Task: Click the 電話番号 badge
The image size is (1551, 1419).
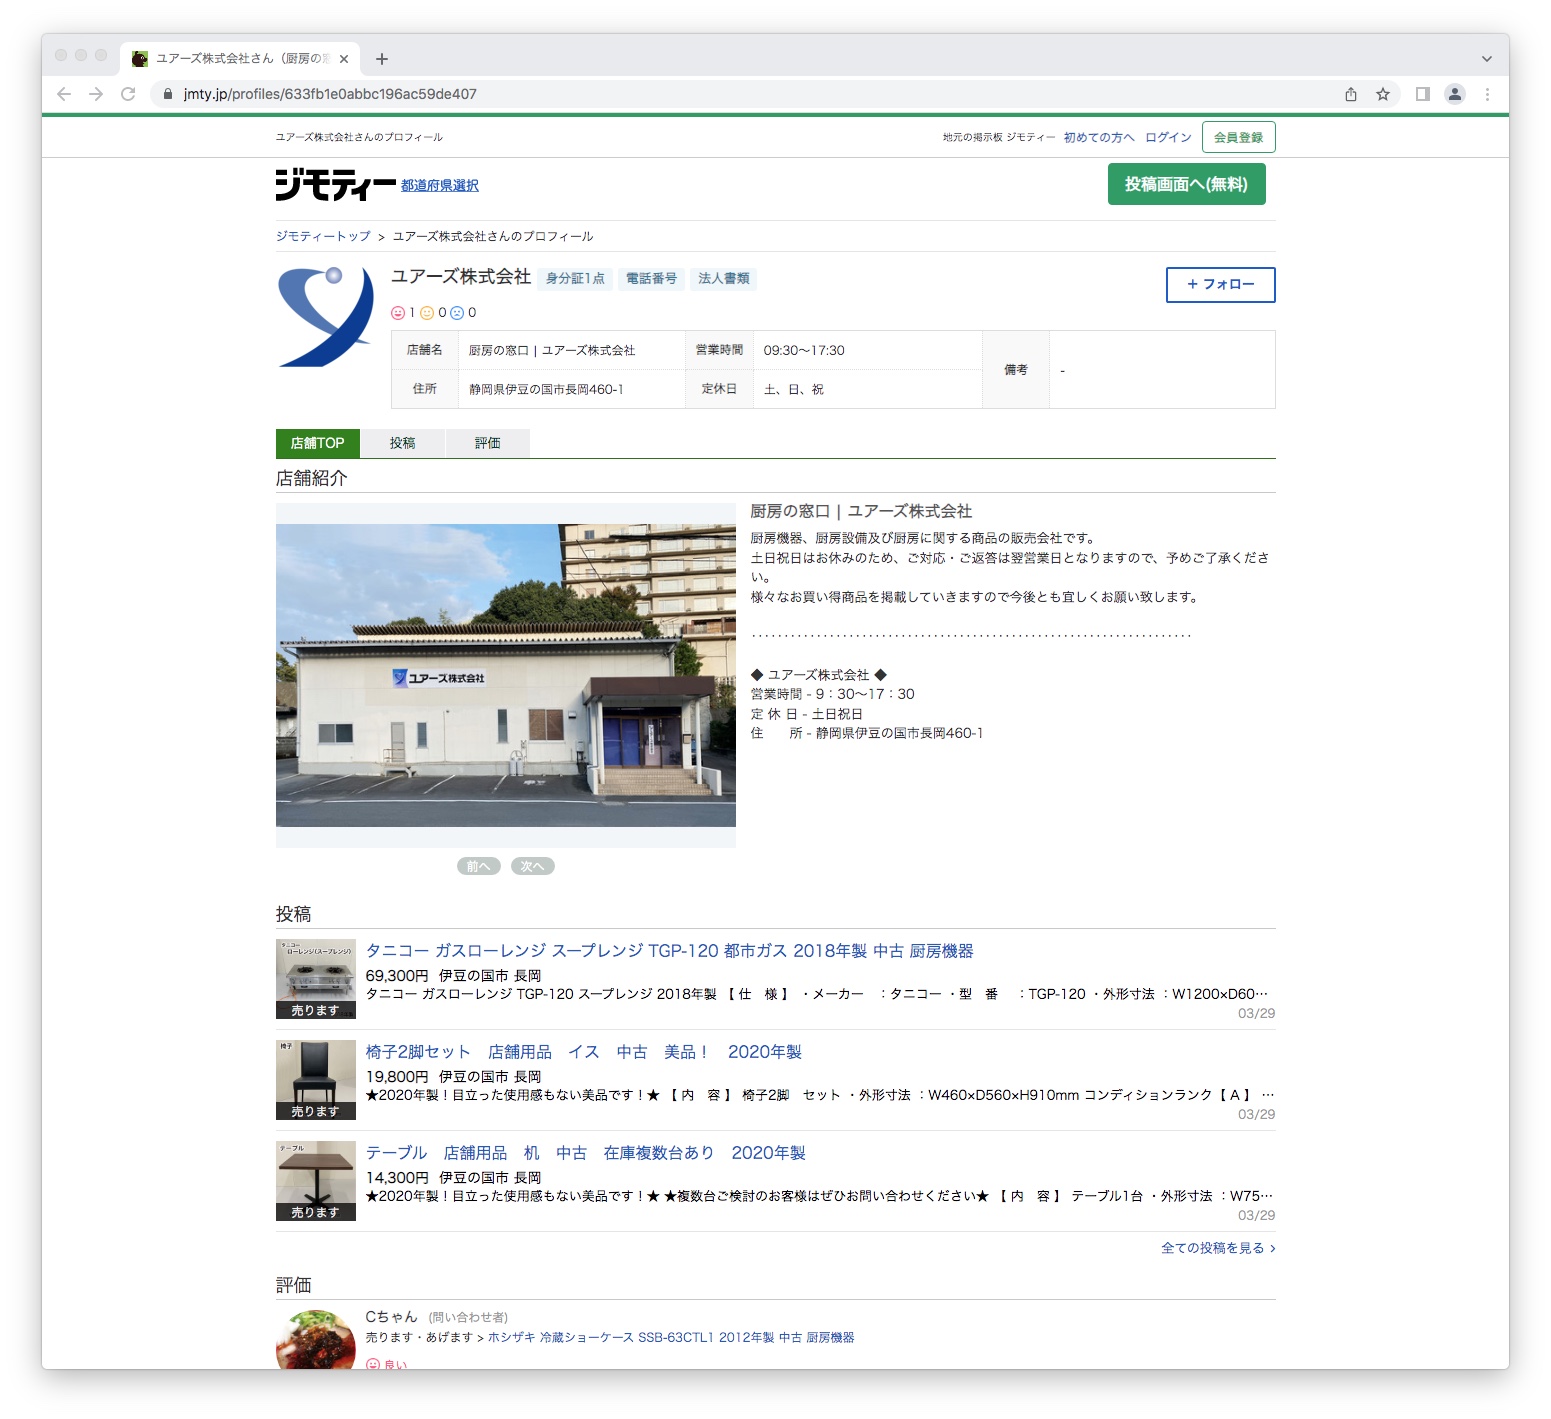Action: click(651, 279)
